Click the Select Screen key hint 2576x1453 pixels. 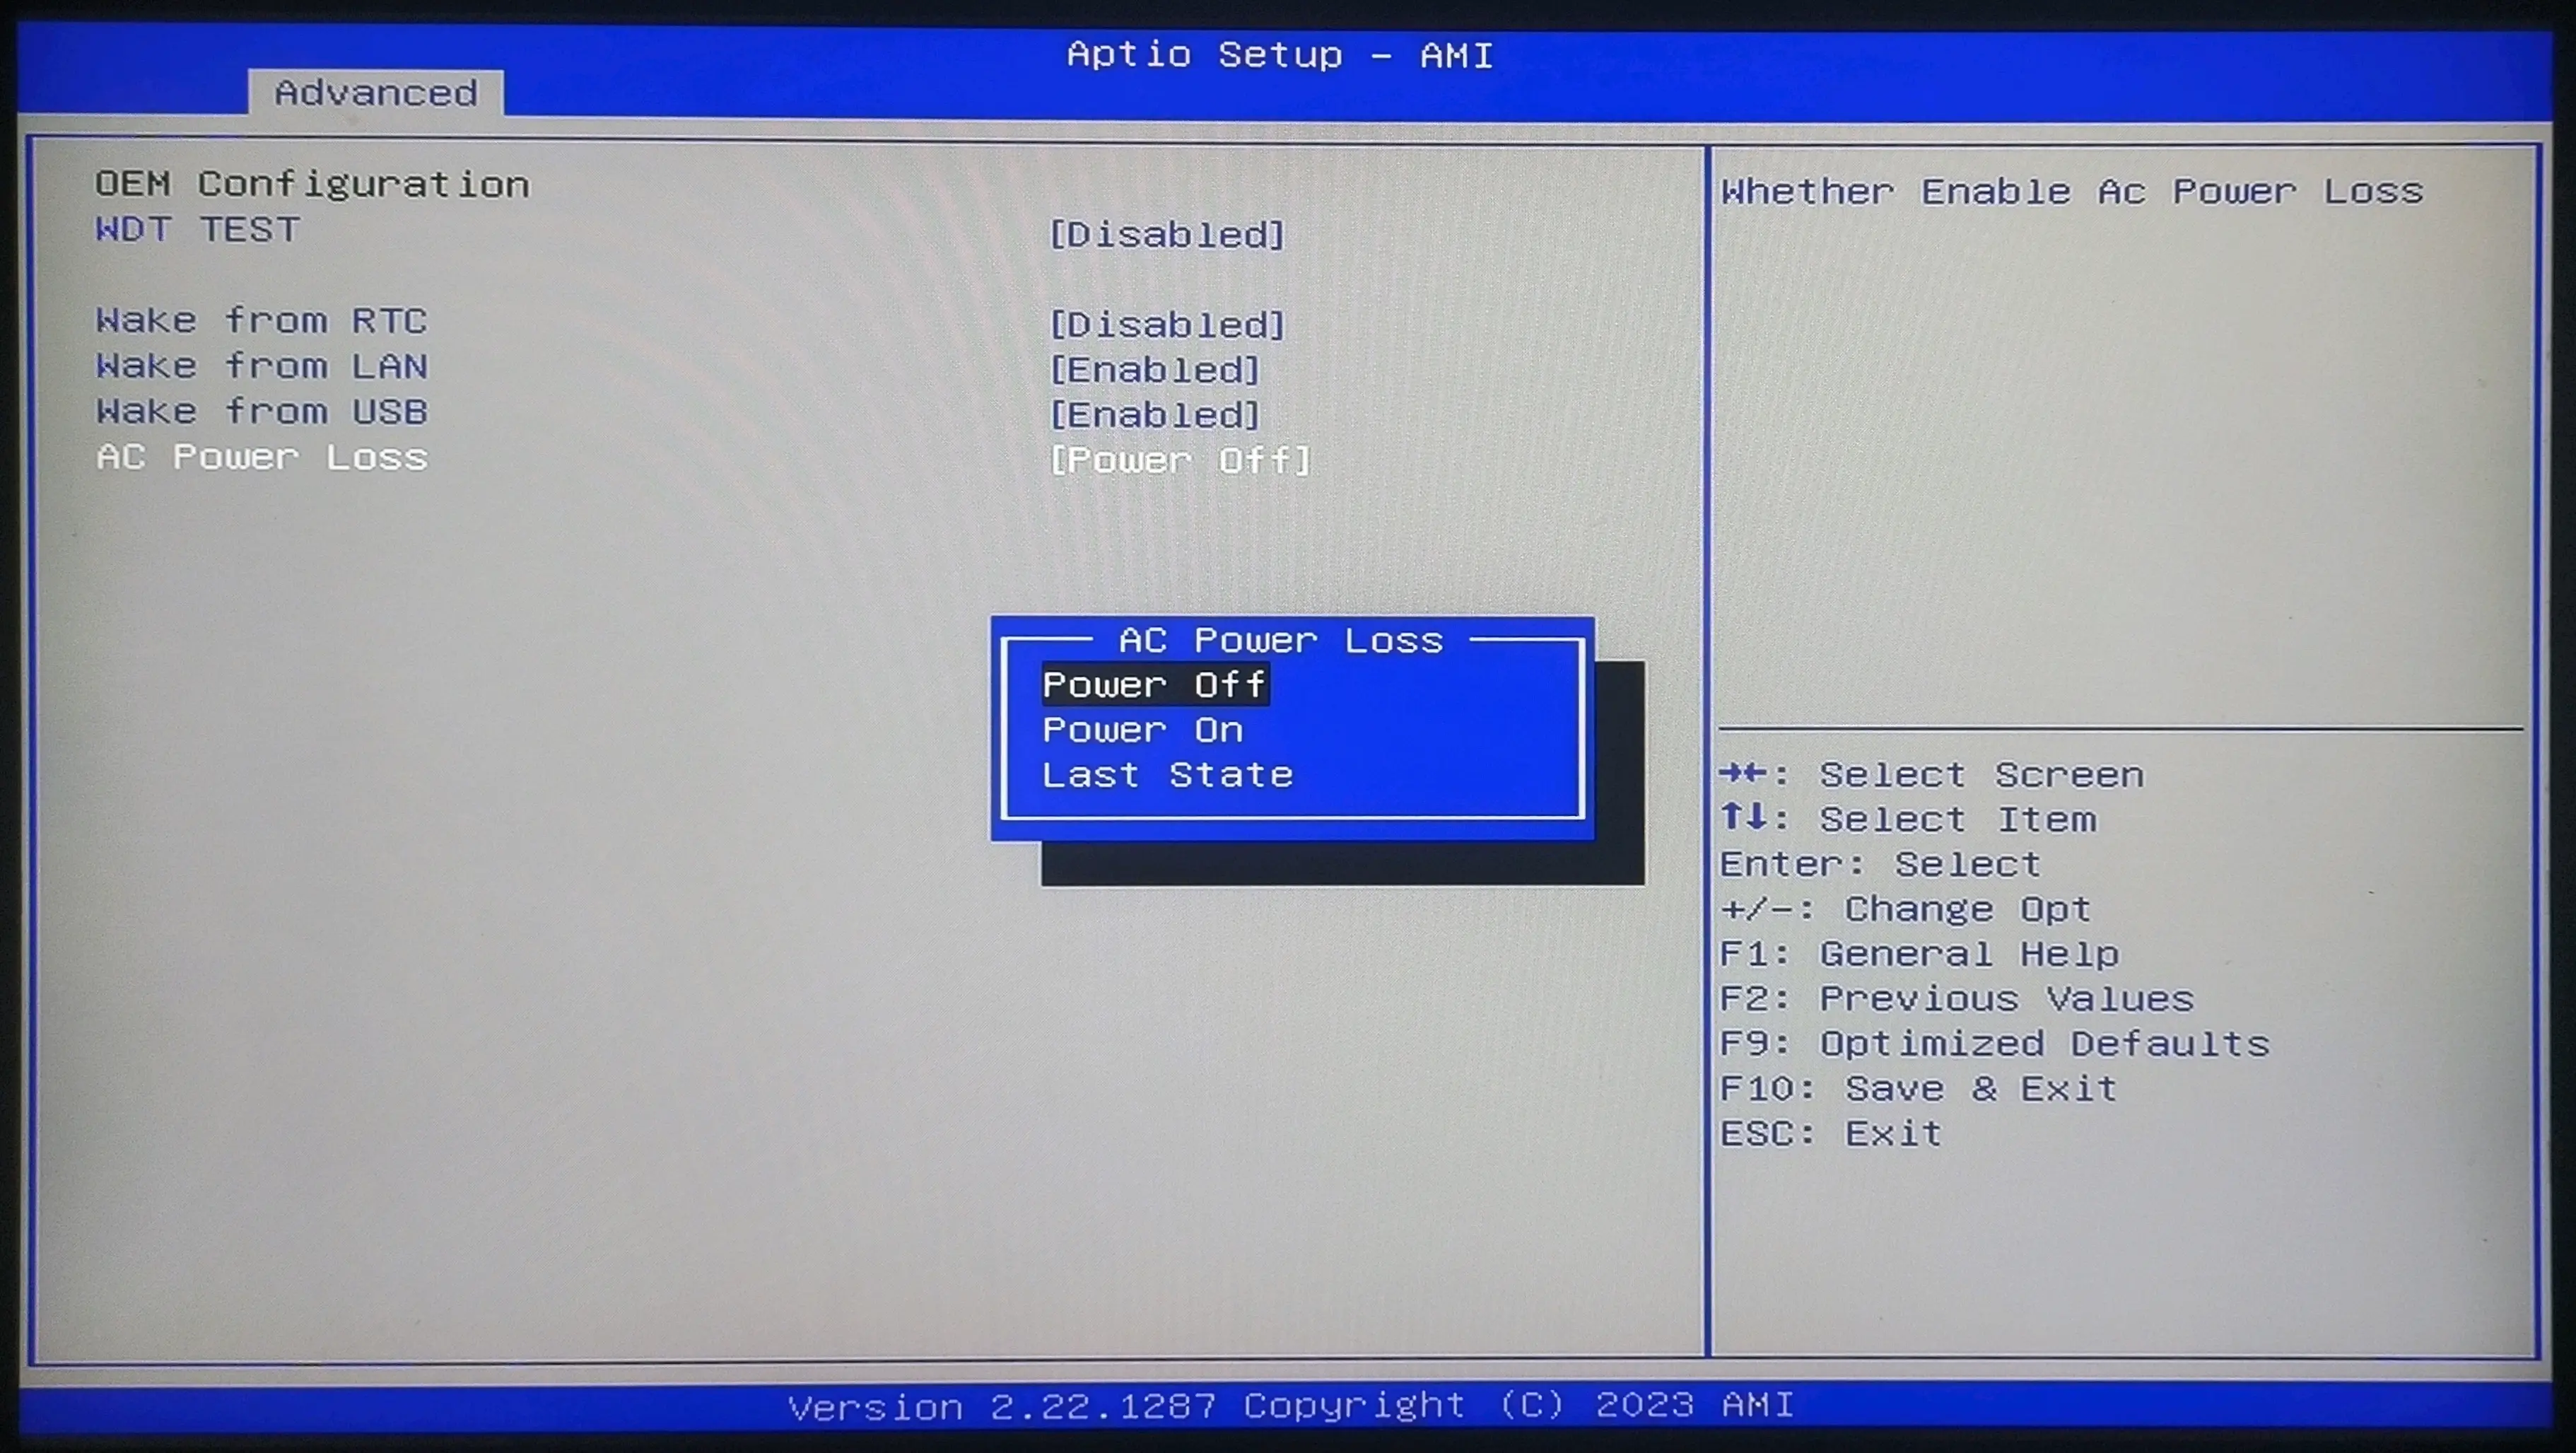[x=1932, y=775]
